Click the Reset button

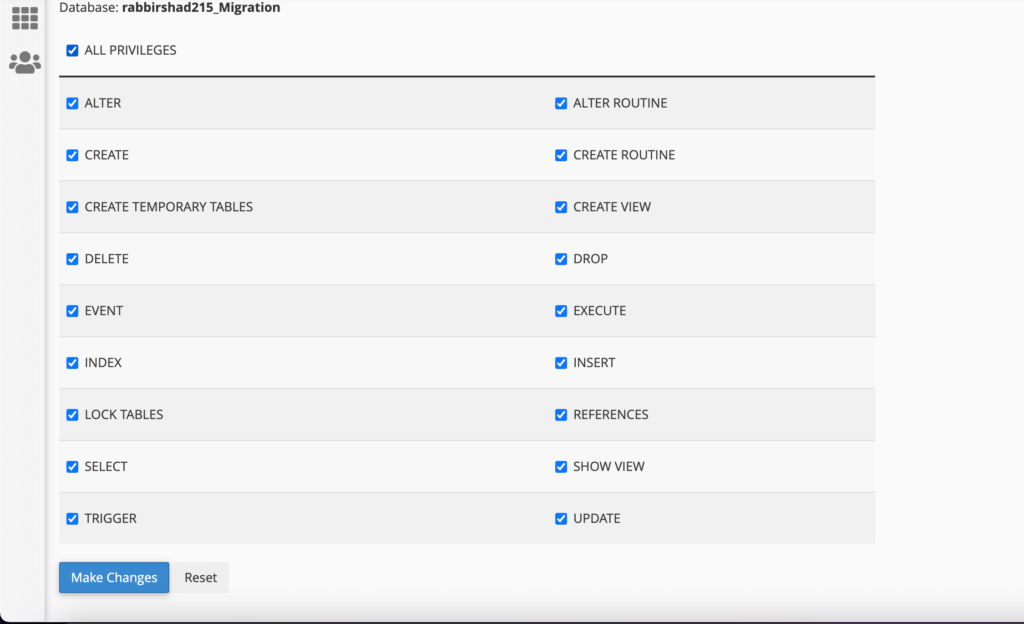[x=200, y=578]
